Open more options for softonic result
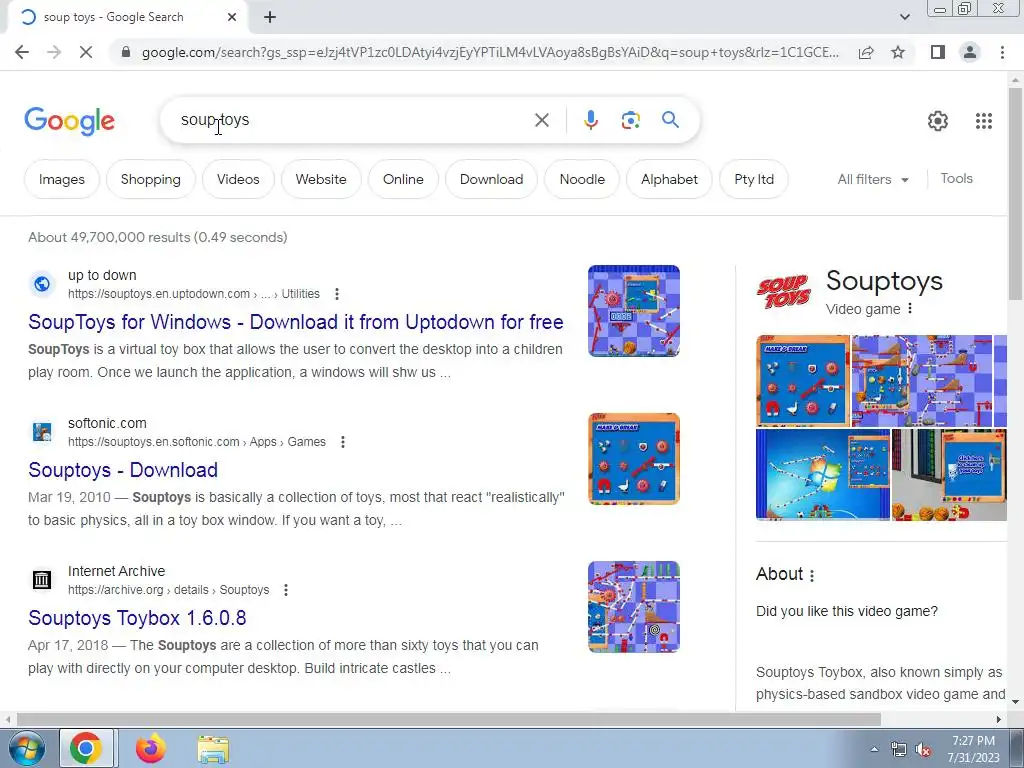 [x=343, y=442]
